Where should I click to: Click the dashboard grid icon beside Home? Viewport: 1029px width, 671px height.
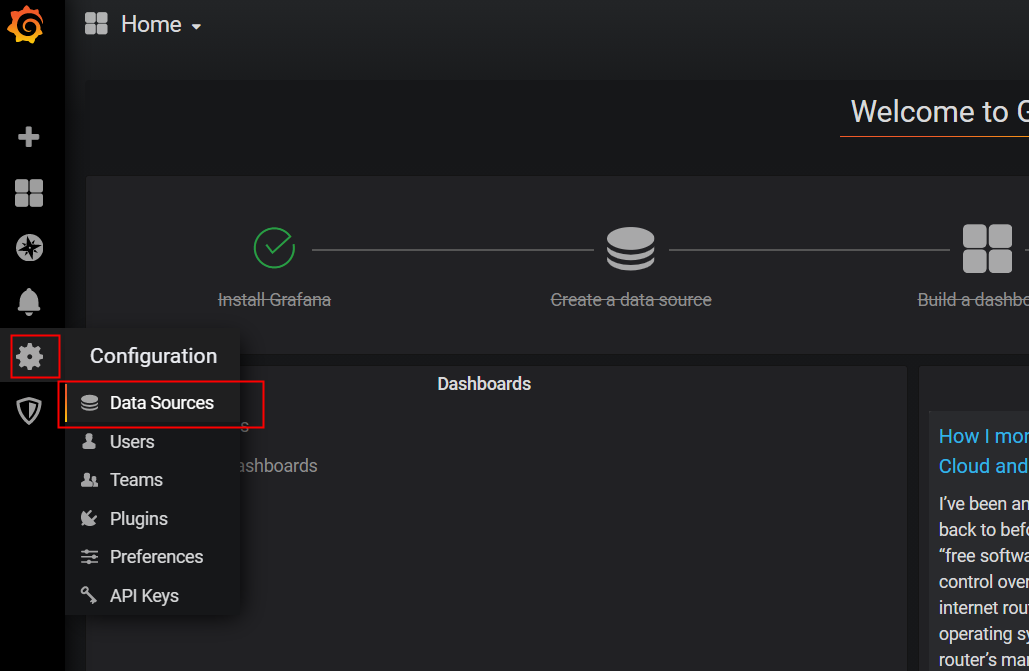pos(96,24)
